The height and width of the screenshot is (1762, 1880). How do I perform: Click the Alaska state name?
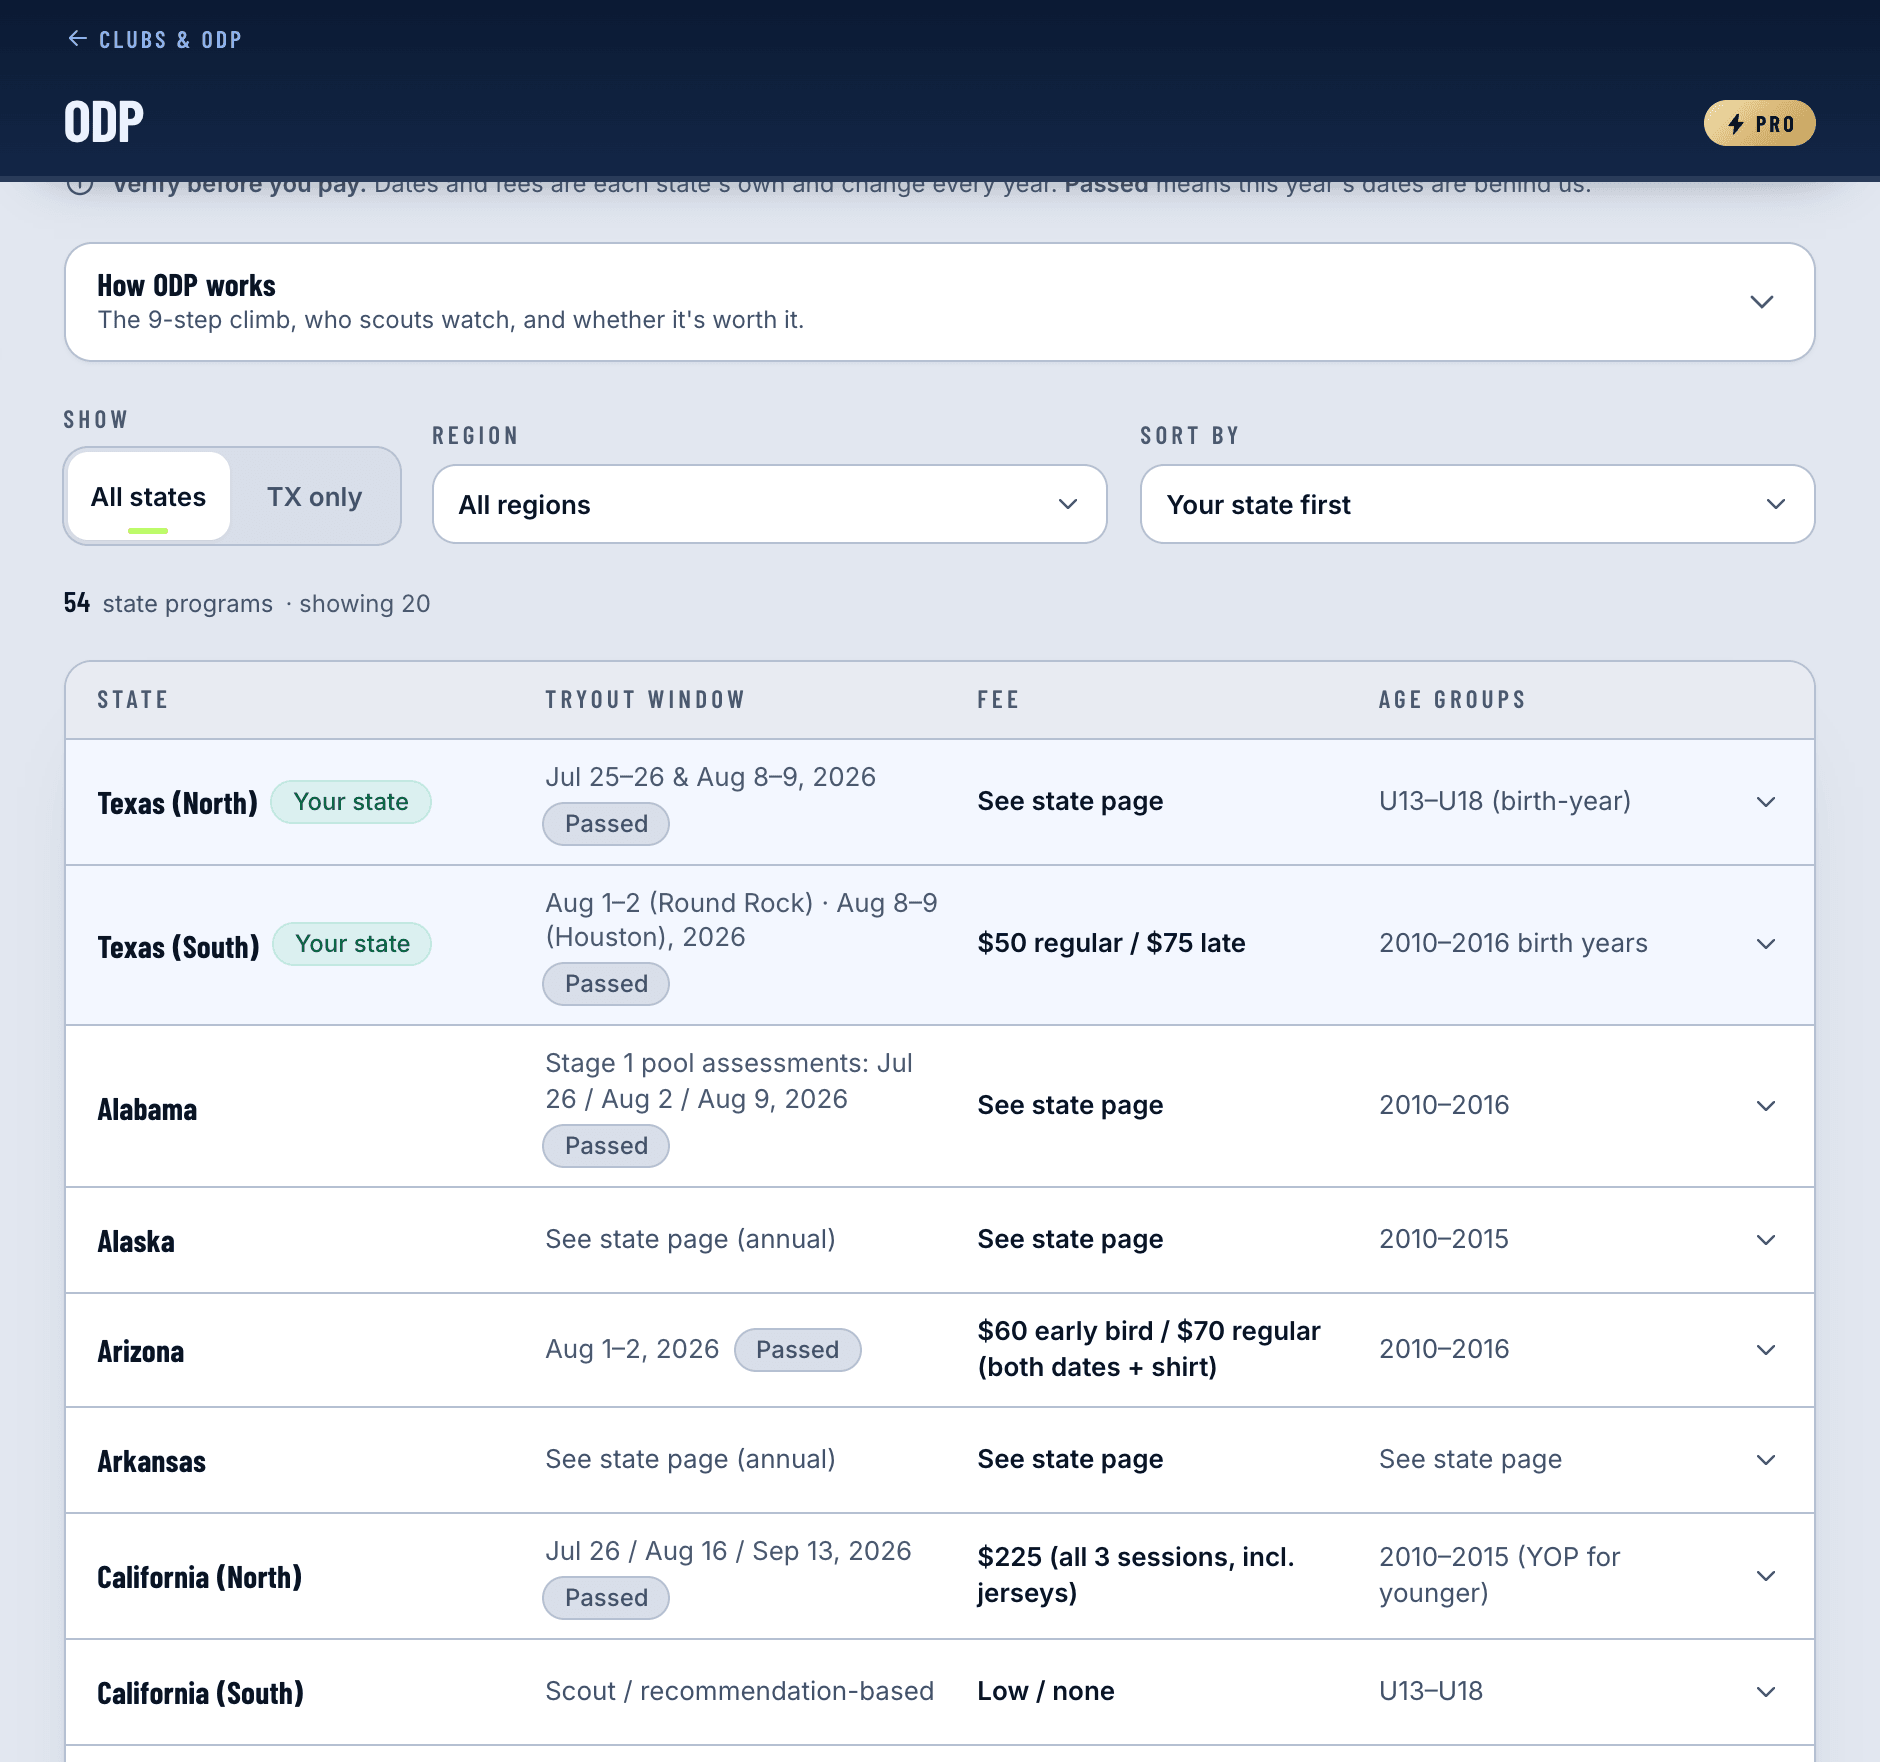pos(136,1241)
